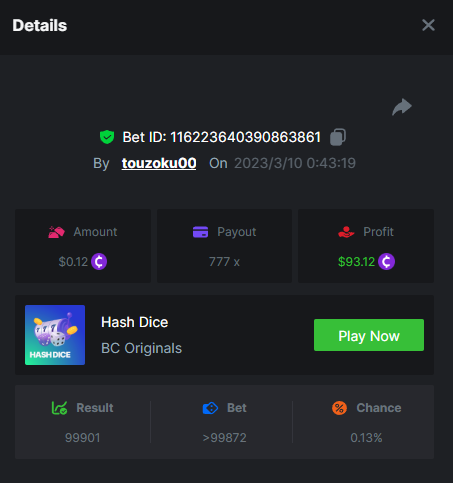Close the Details dialog
Screen dimensions: 453x483
click(428, 25)
